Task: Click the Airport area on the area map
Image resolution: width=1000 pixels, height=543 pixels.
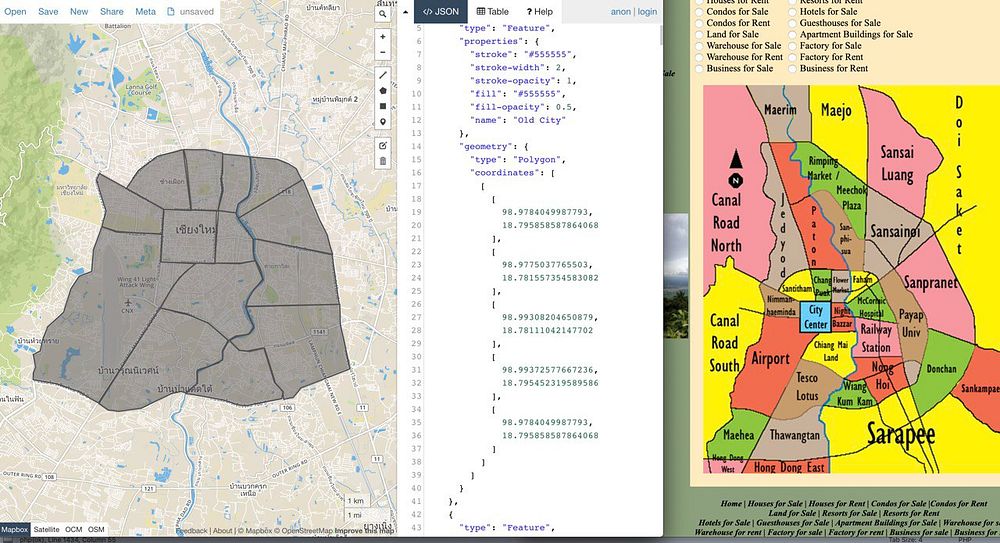Action: (x=770, y=358)
